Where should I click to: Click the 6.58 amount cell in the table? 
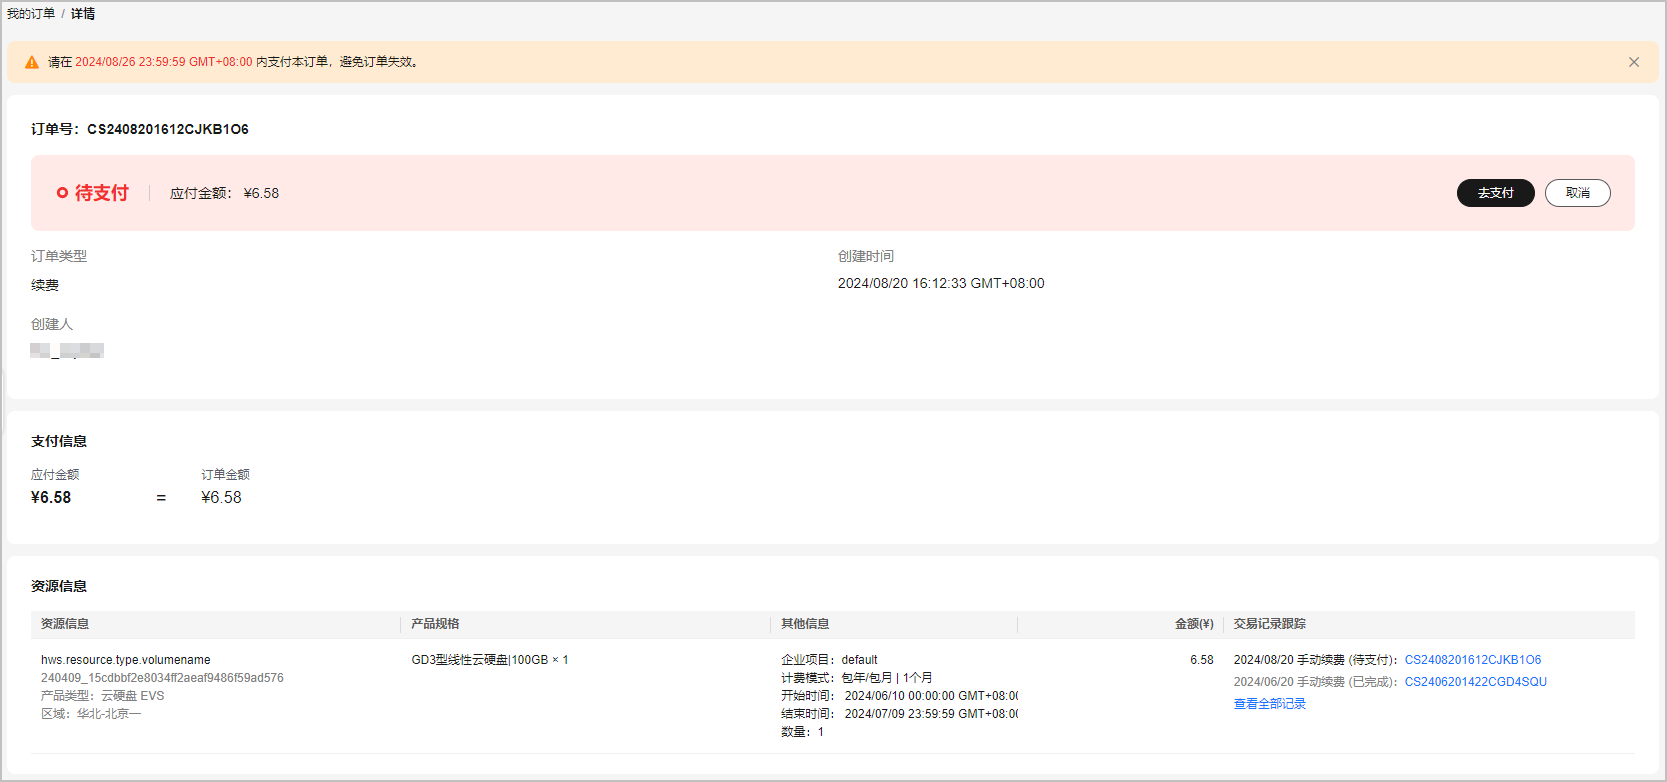point(1202,660)
